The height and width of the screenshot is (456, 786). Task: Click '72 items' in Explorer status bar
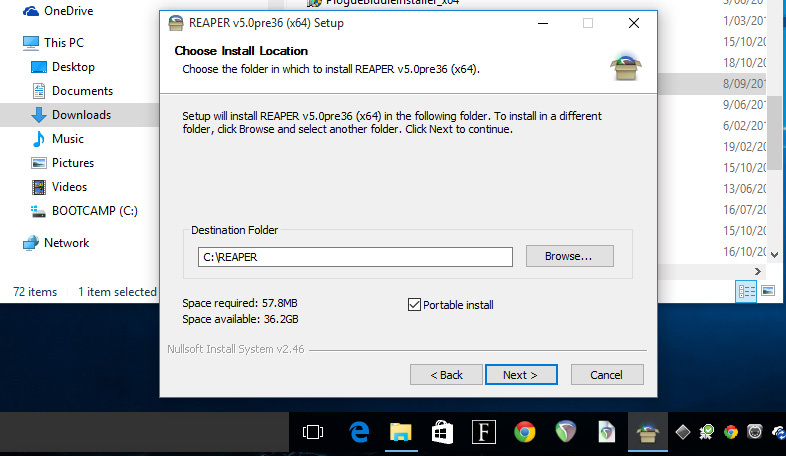[35, 292]
